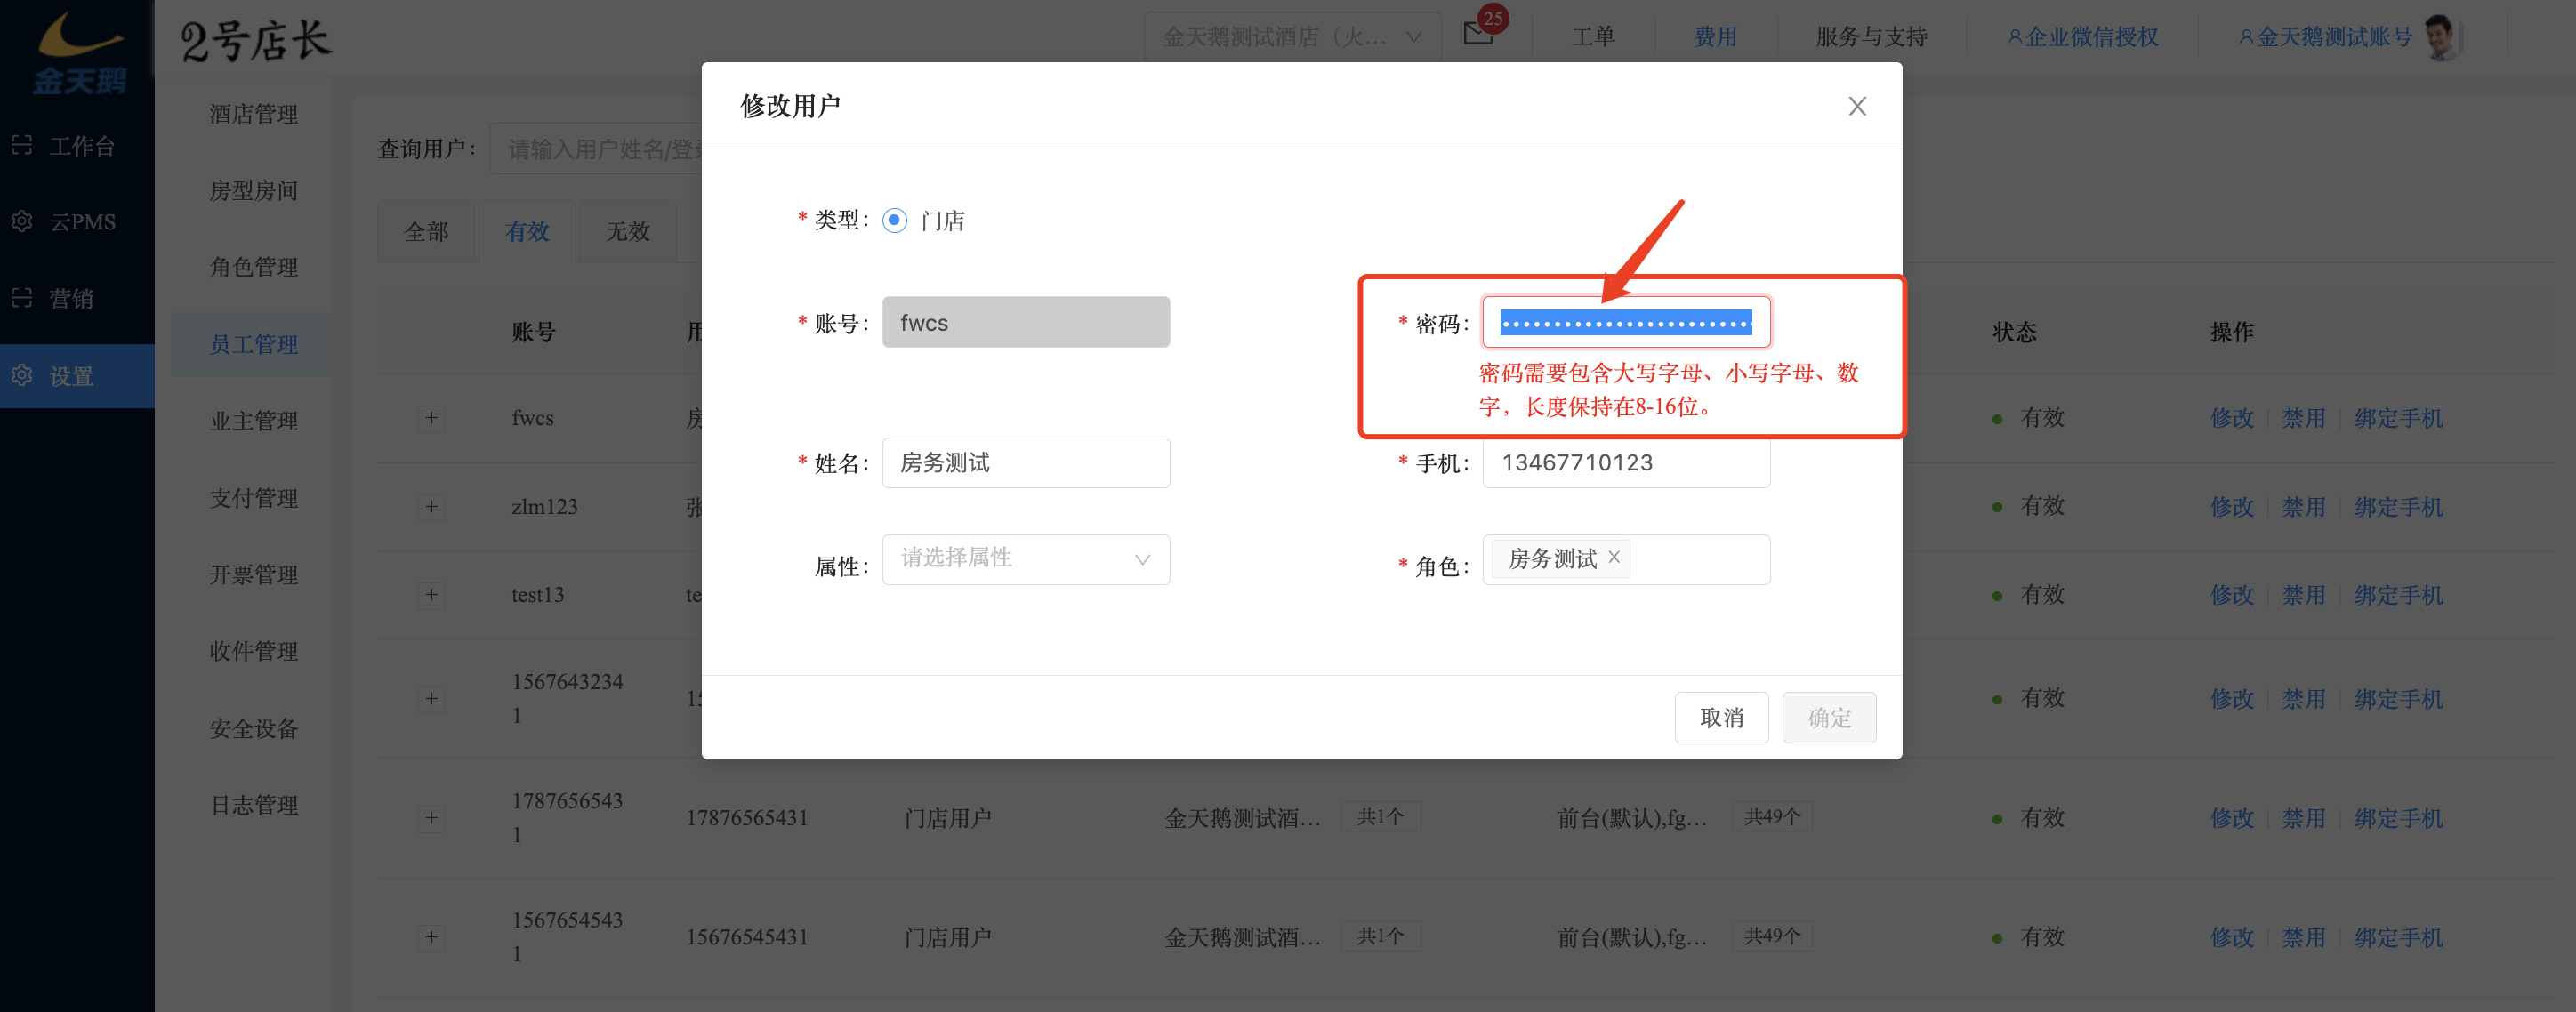Go to 开票管理 submenu
Image resolution: width=2576 pixels, height=1012 pixels.
pyautogui.click(x=253, y=575)
